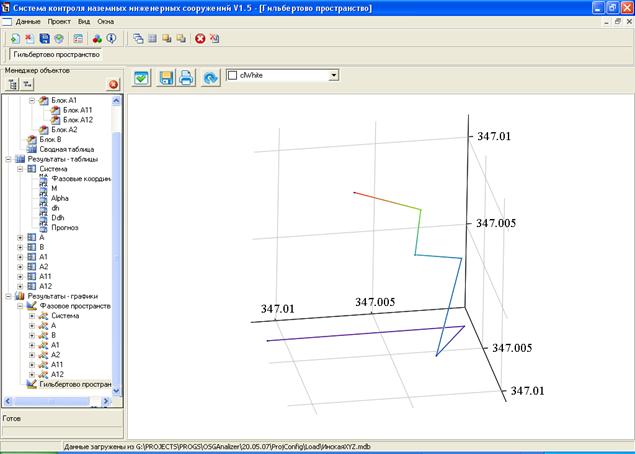Expand table node A11 under Результаты - таблицы
Screen dimensions: 635x454
pyautogui.click(x=20, y=277)
